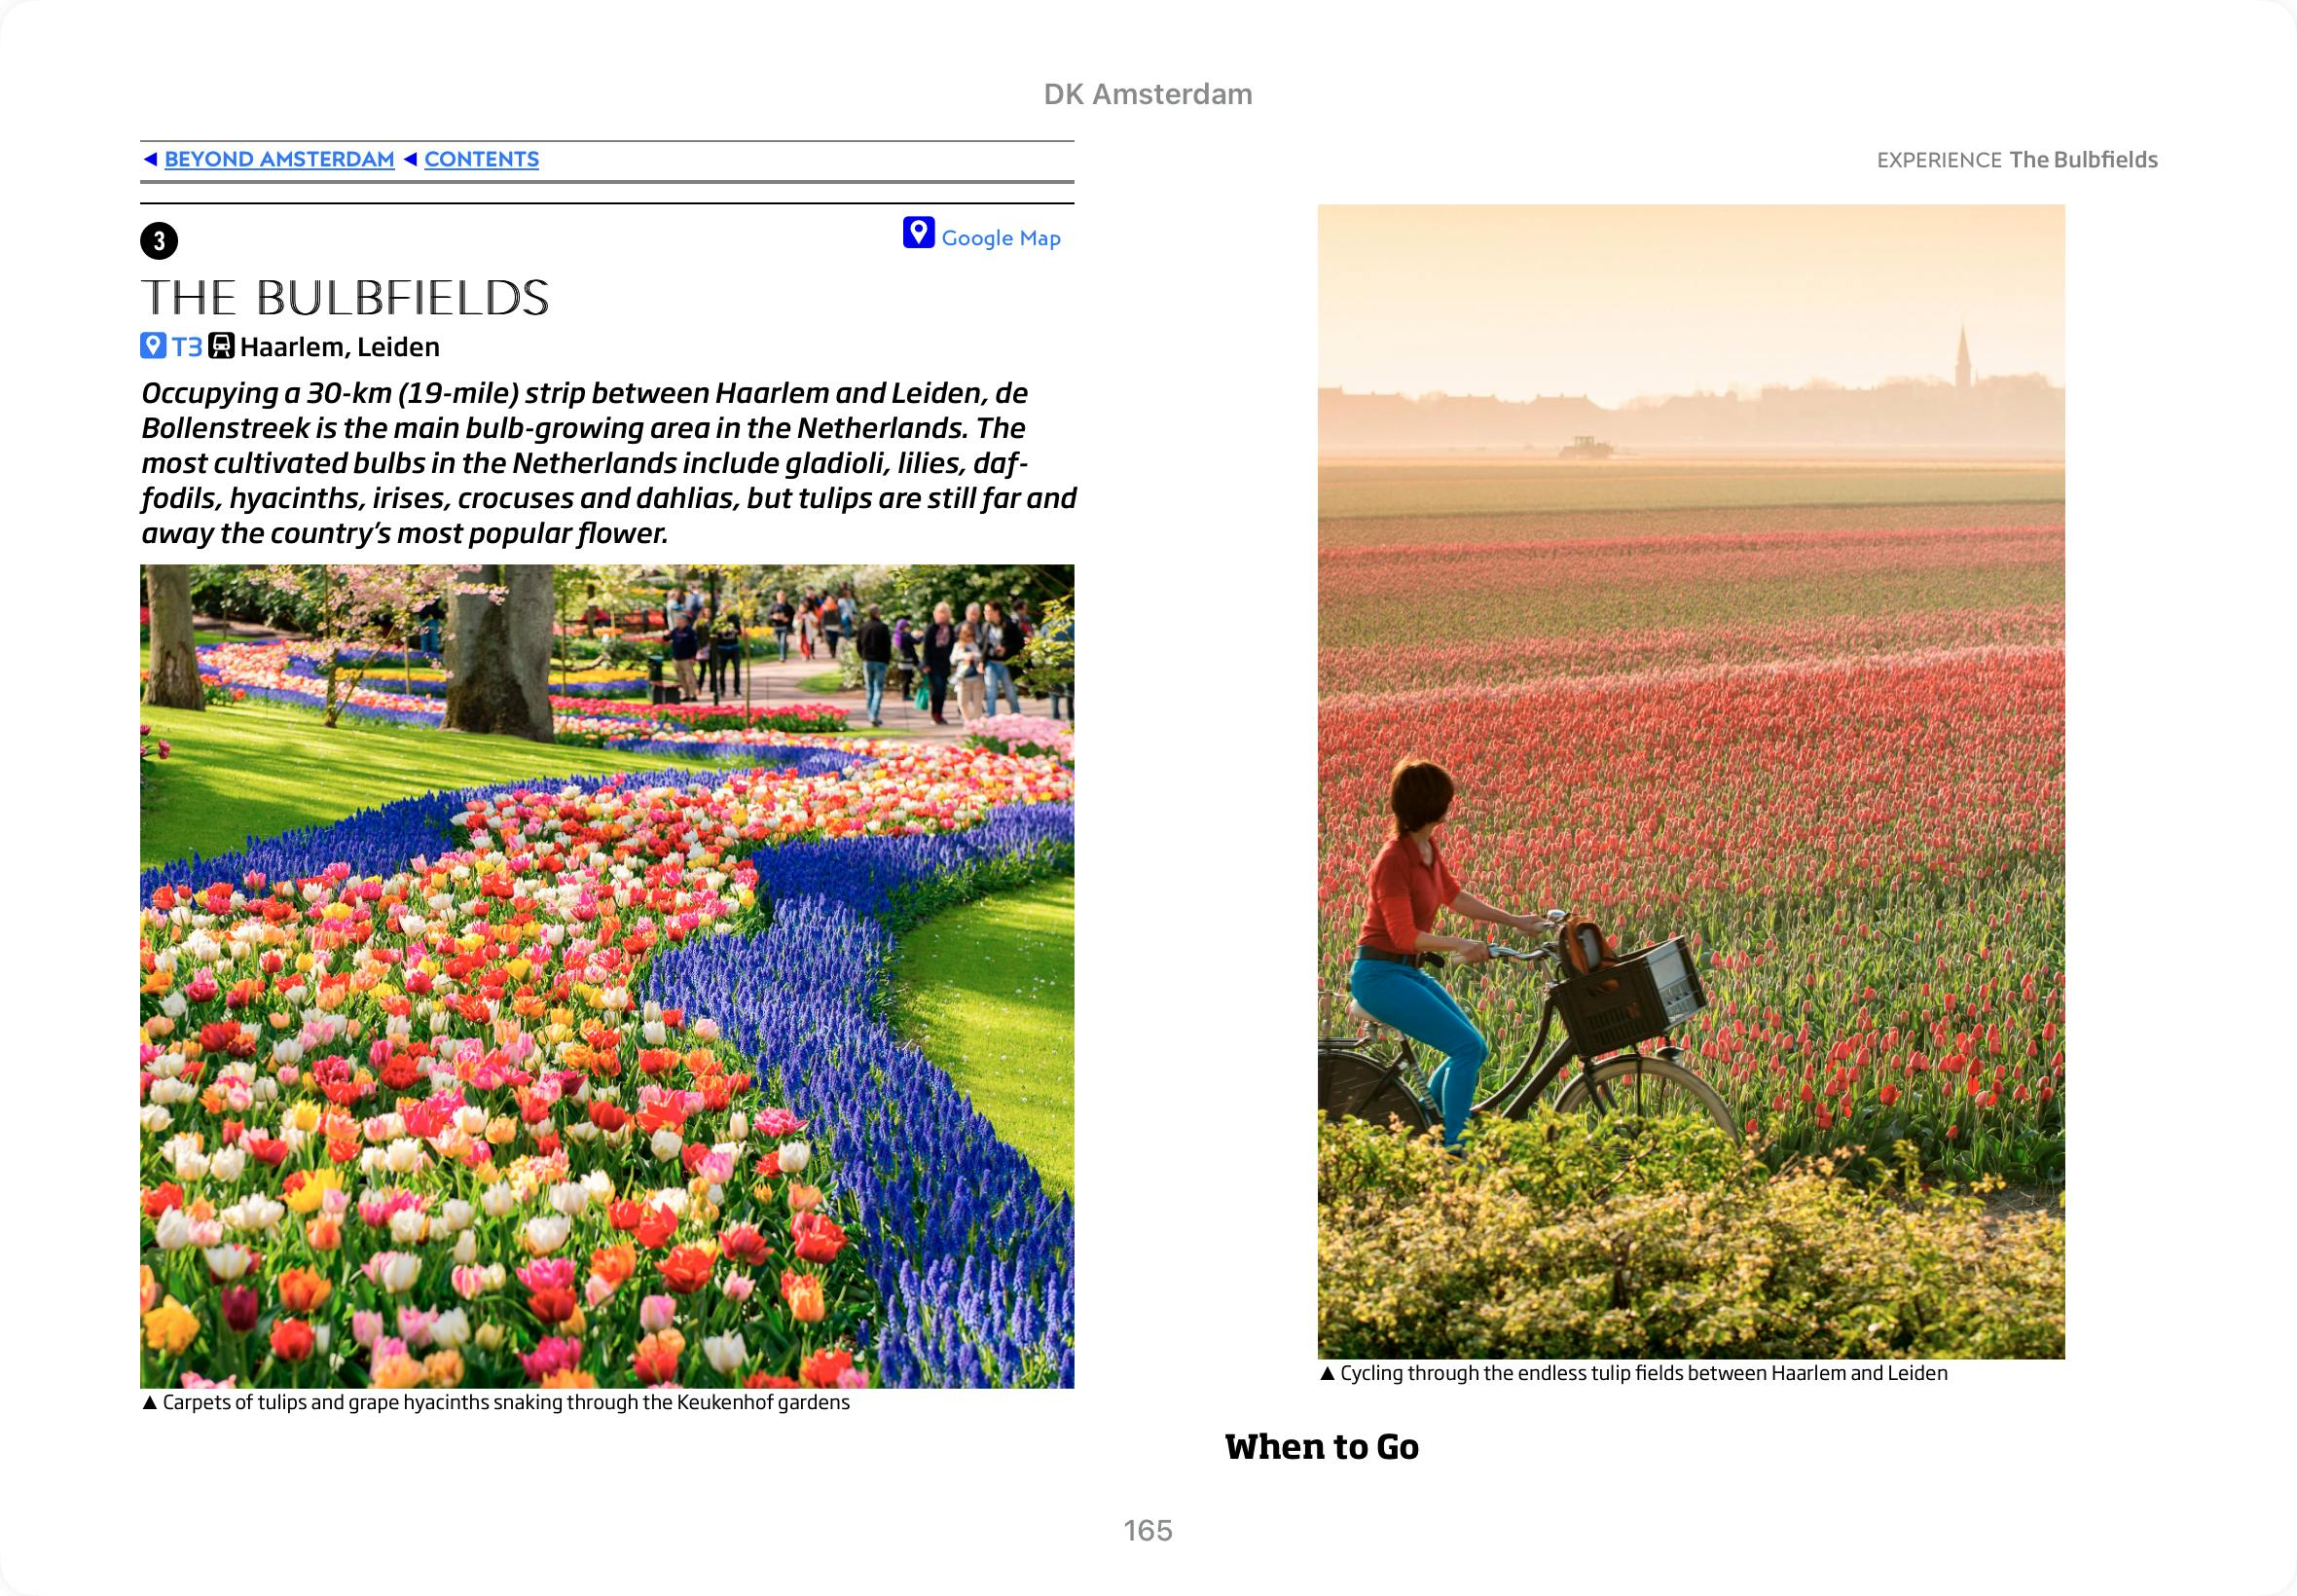Click the triangle marker of Keukenhof caption
The image size is (2297, 1596).
[150, 1403]
